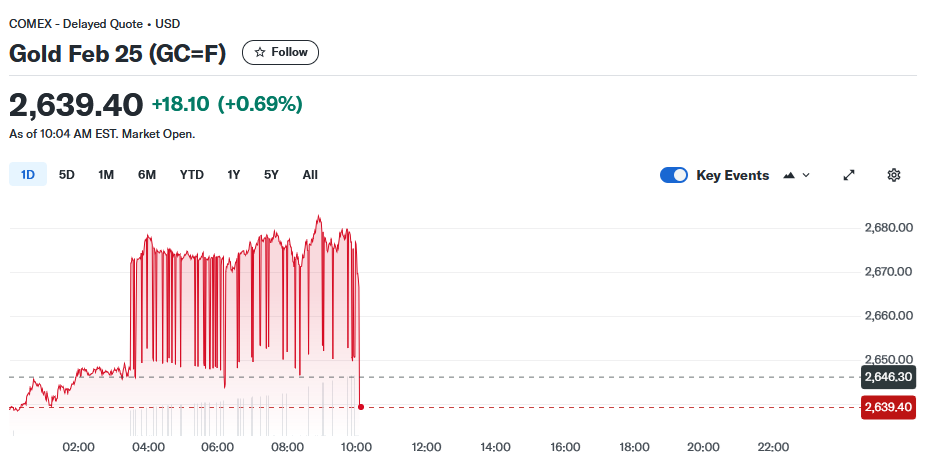
Task: Choose the YTD range tab
Action: pyautogui.click(x=191, y=175)
